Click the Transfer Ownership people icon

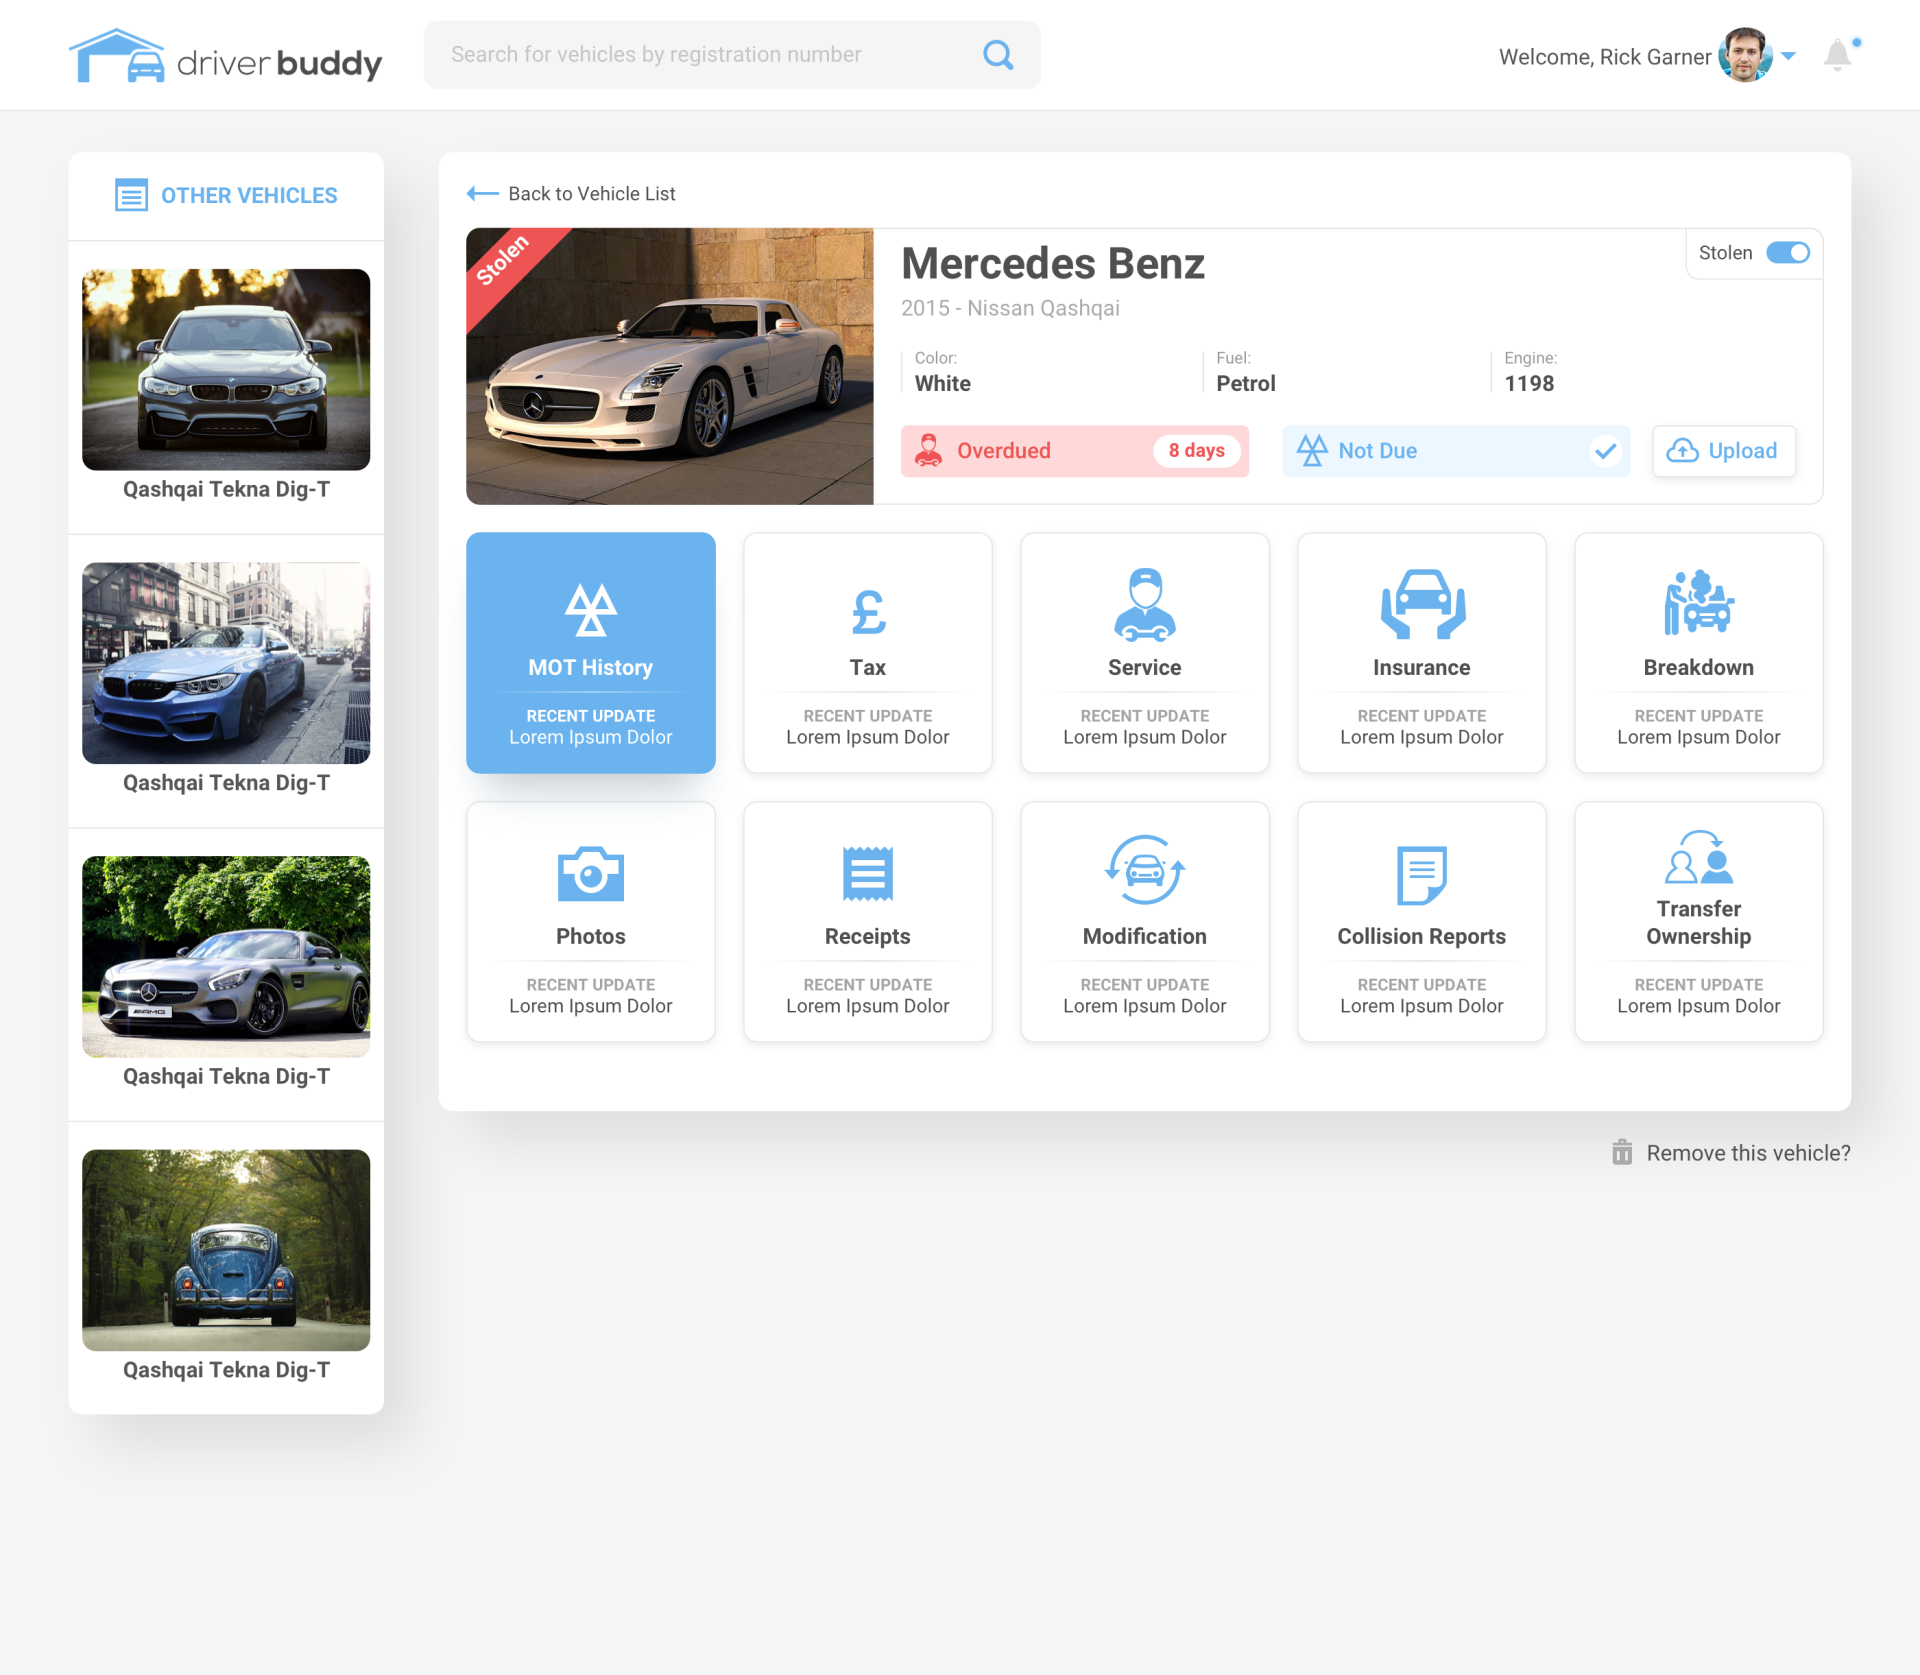[x=1699, y=857]
